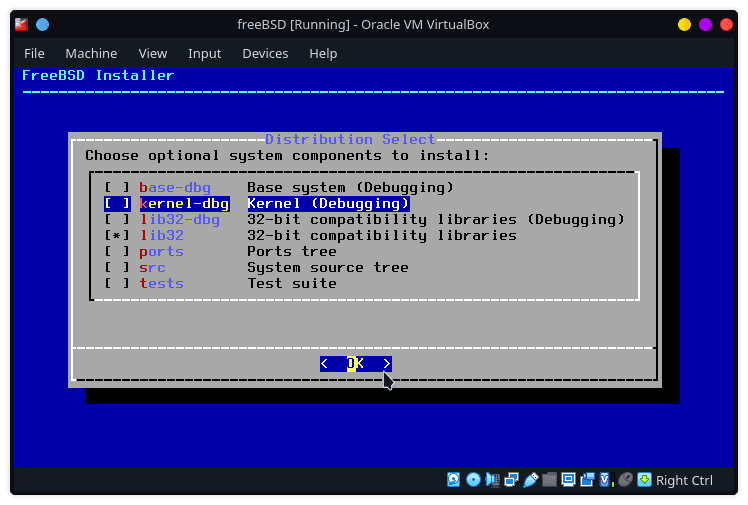Image resolution: width=748 pixels, height=505 pixels.
Task: Click the hard disk activity status icon
Action: click(453, 480)
